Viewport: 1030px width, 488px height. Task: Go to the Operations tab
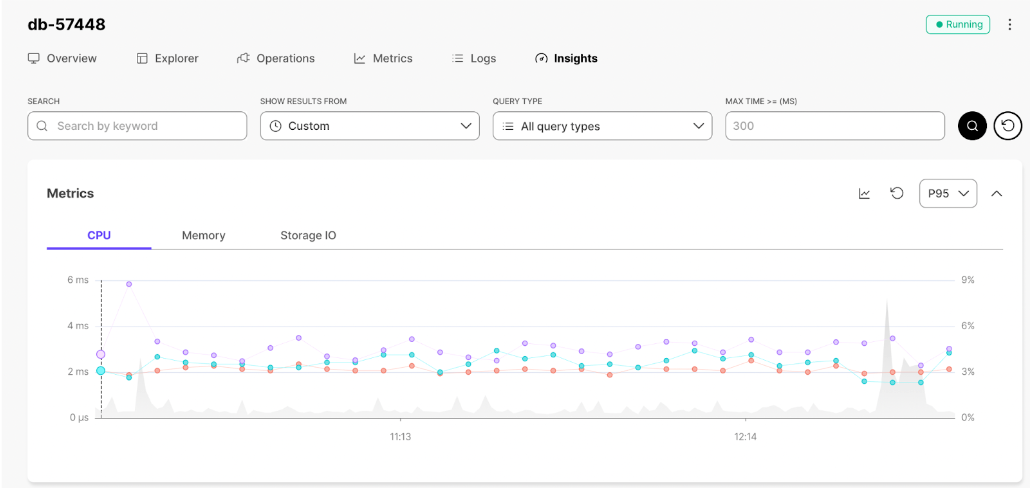coord(275,58)
